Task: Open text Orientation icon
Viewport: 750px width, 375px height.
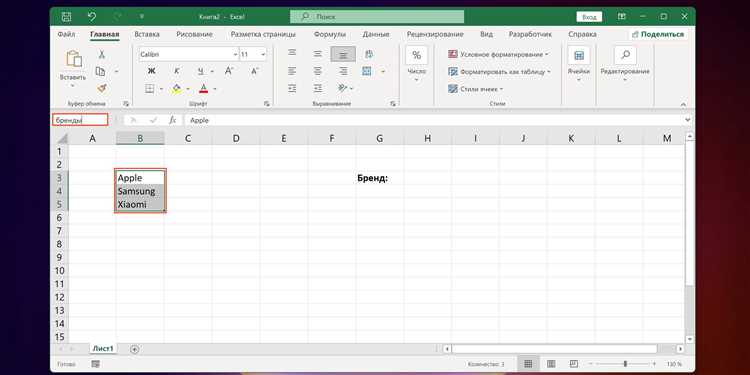Action: click(342, 88)
